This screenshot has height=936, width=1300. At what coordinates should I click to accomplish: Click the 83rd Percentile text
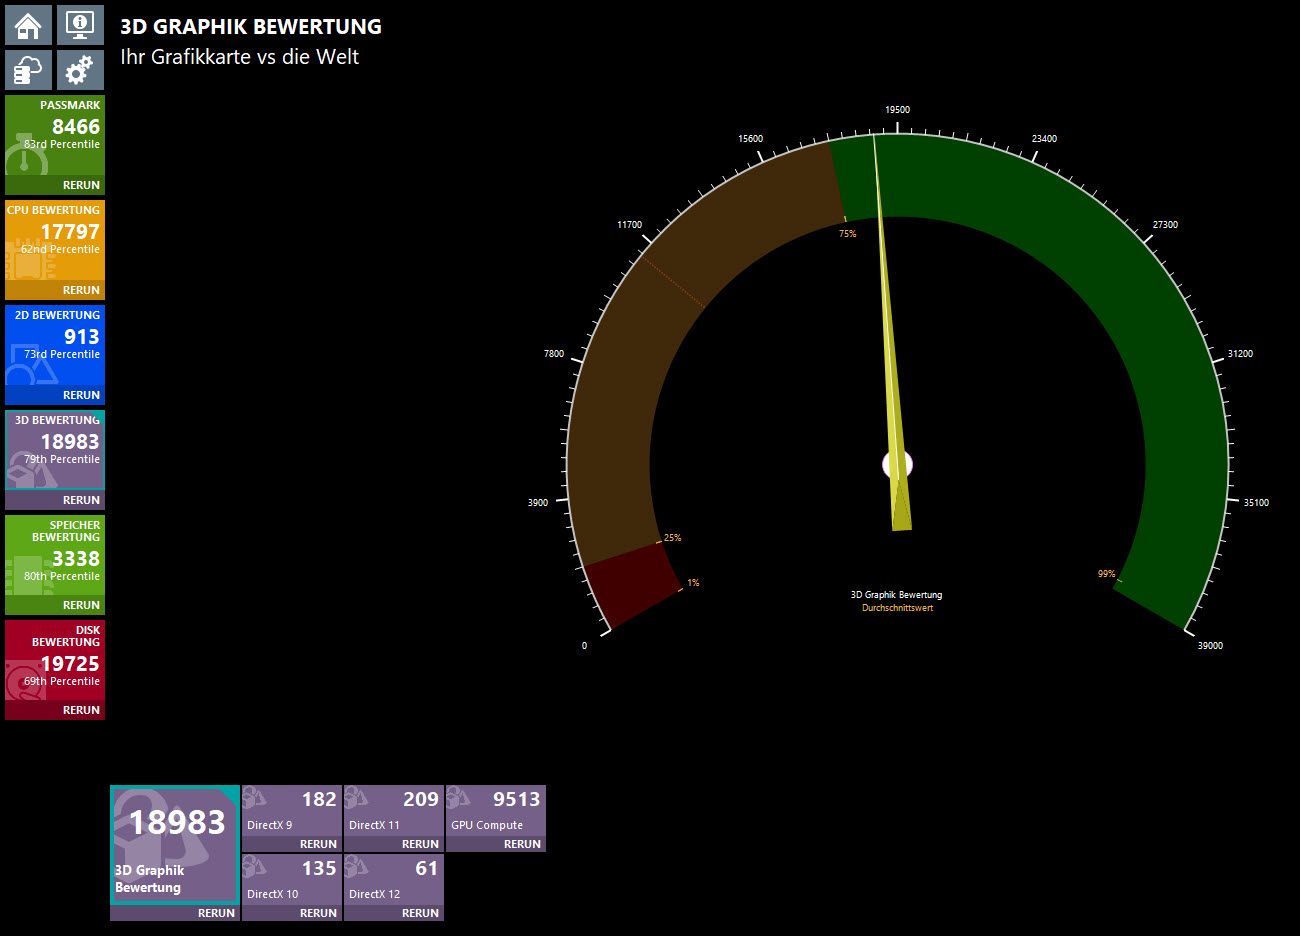pyautogui.click(x=62, y=145)
